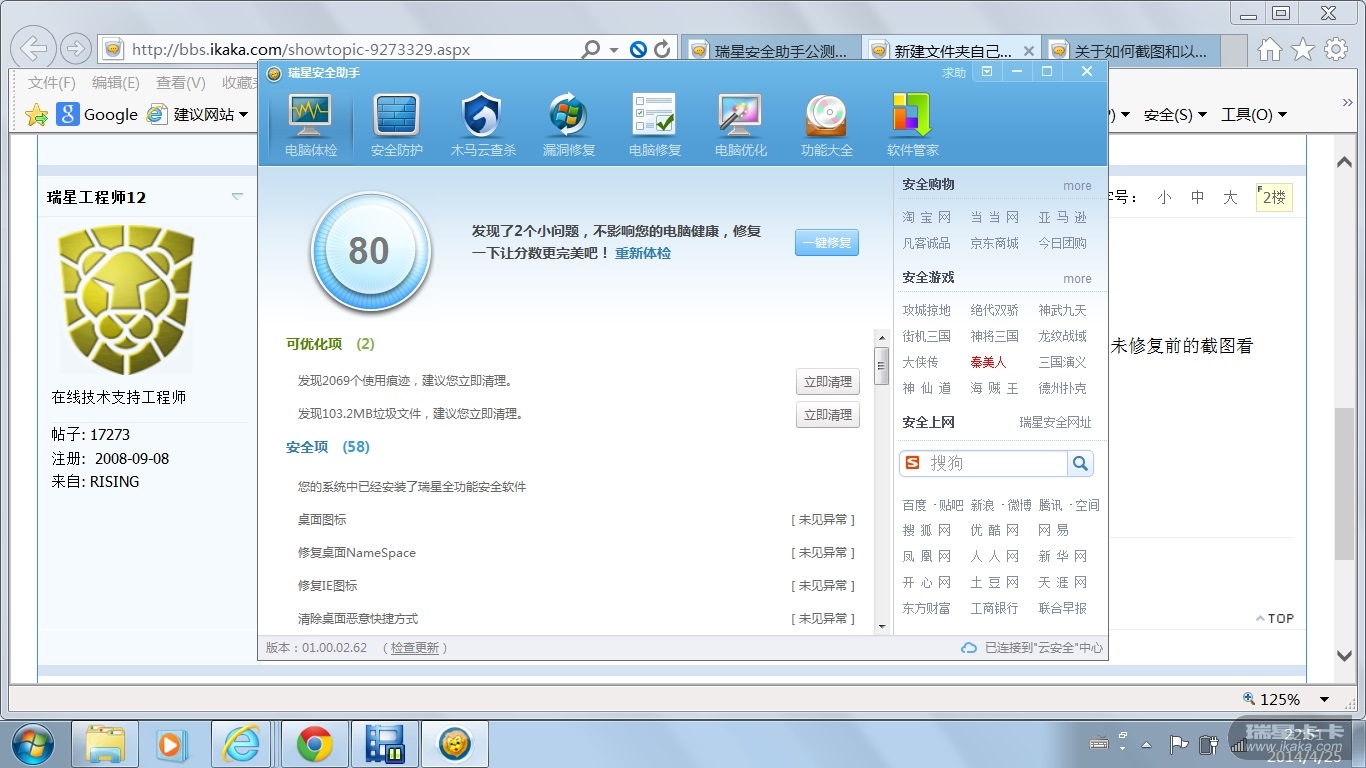Type in the 搜狗 search input field
Image resolution: width=1366 pixels, height=768 pixels.
[995, 463]
